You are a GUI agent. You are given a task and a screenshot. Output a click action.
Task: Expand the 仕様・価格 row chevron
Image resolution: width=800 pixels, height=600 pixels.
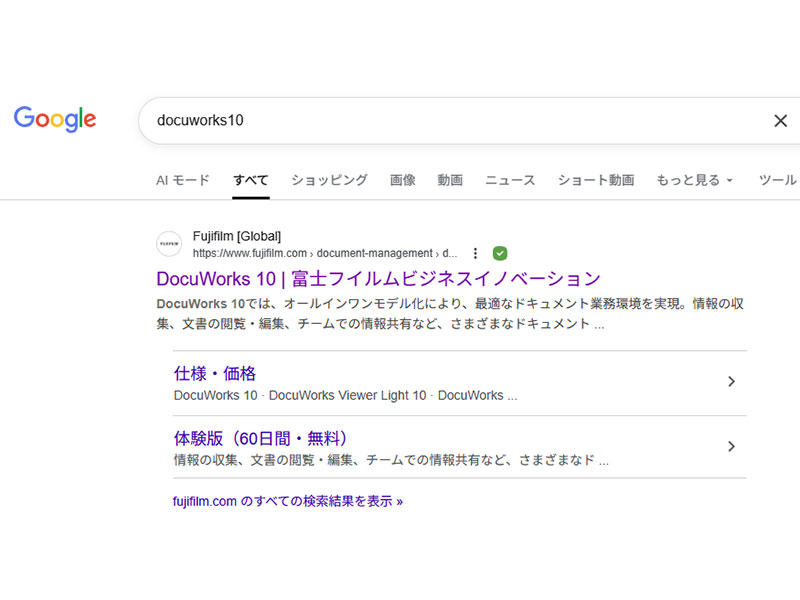point(731,382)
